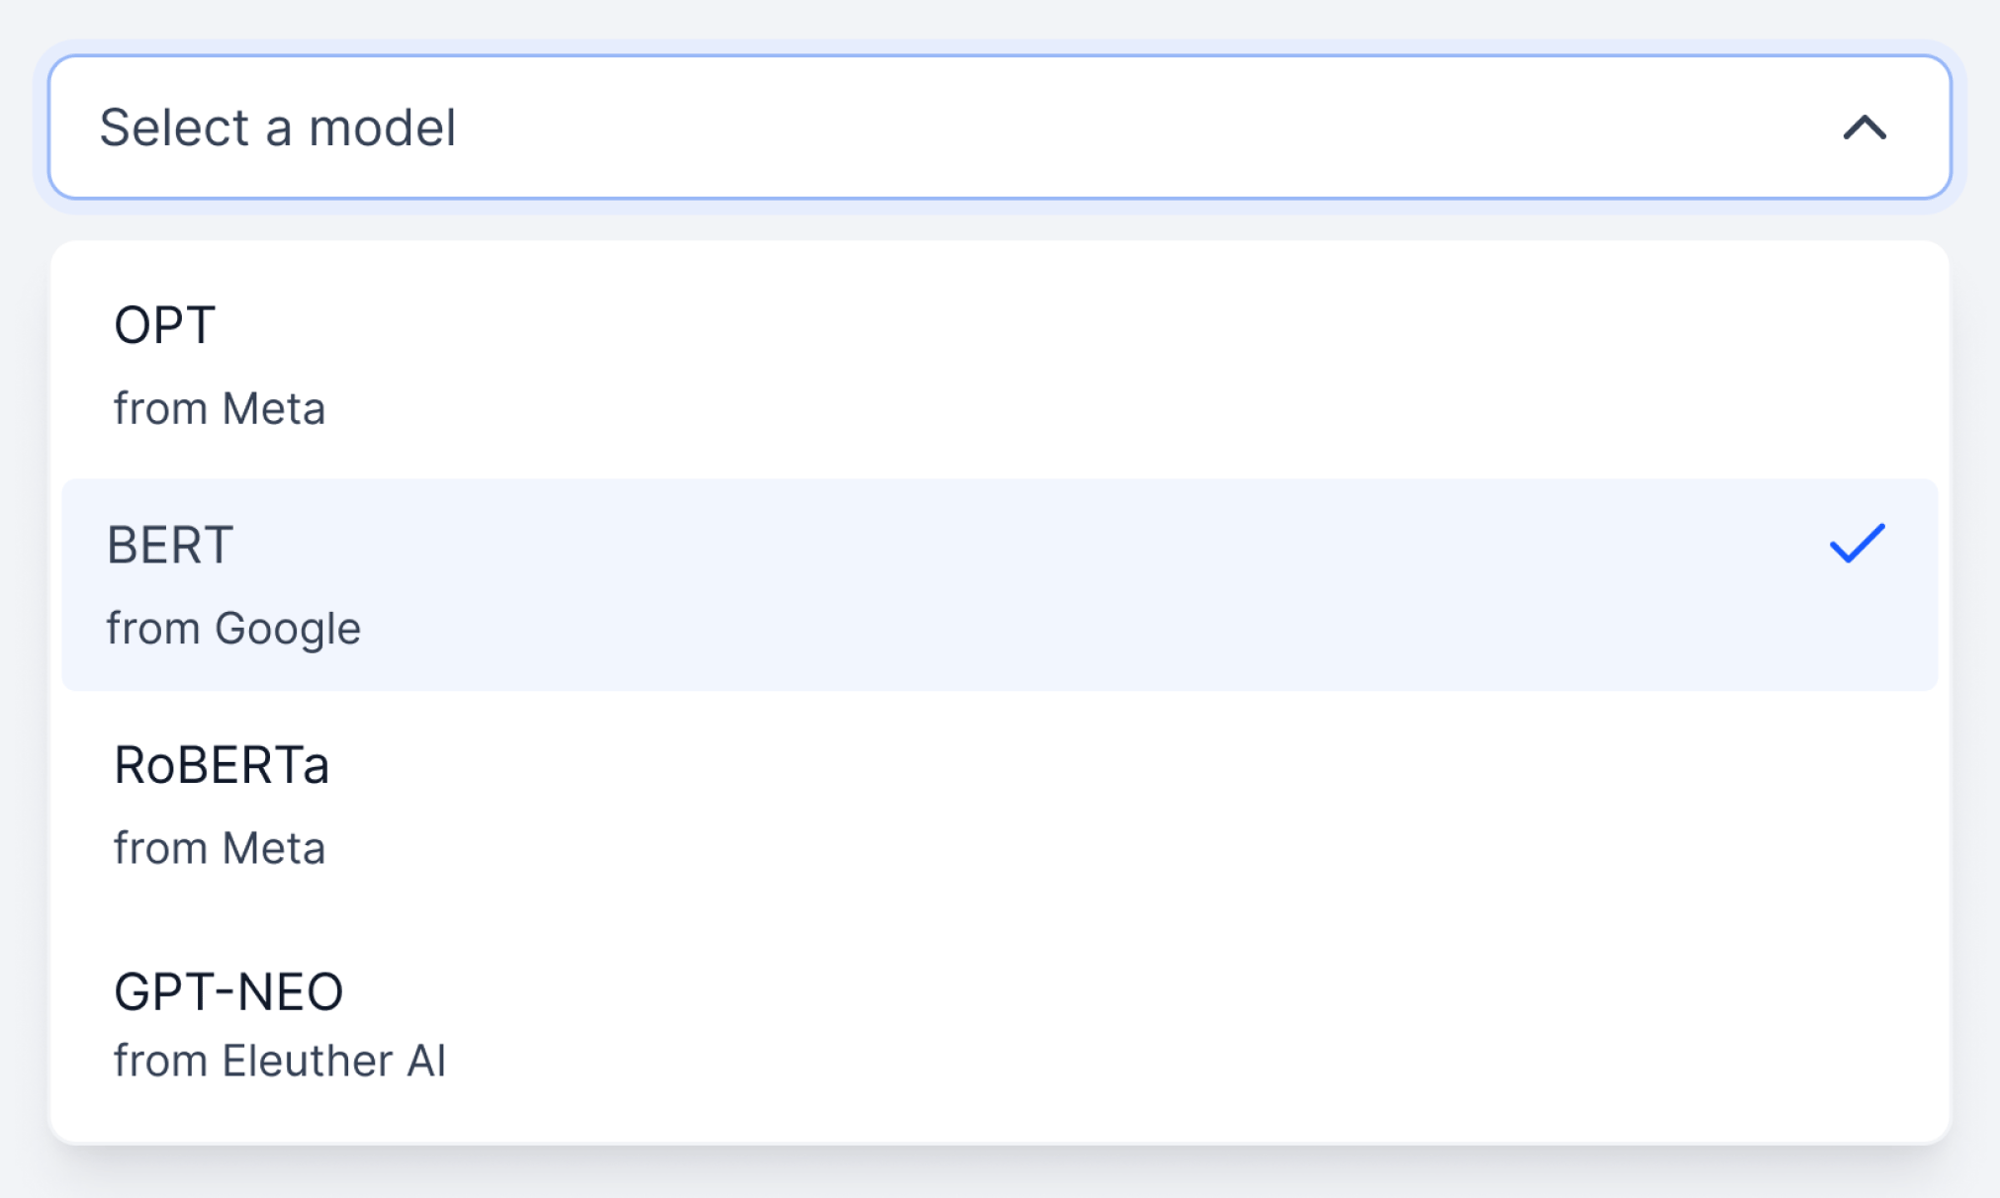Select GPT-NEO in the list
The height and width of the screenshot is (1198, 2000).
pyautogui.click(x=1000, y=1024)
